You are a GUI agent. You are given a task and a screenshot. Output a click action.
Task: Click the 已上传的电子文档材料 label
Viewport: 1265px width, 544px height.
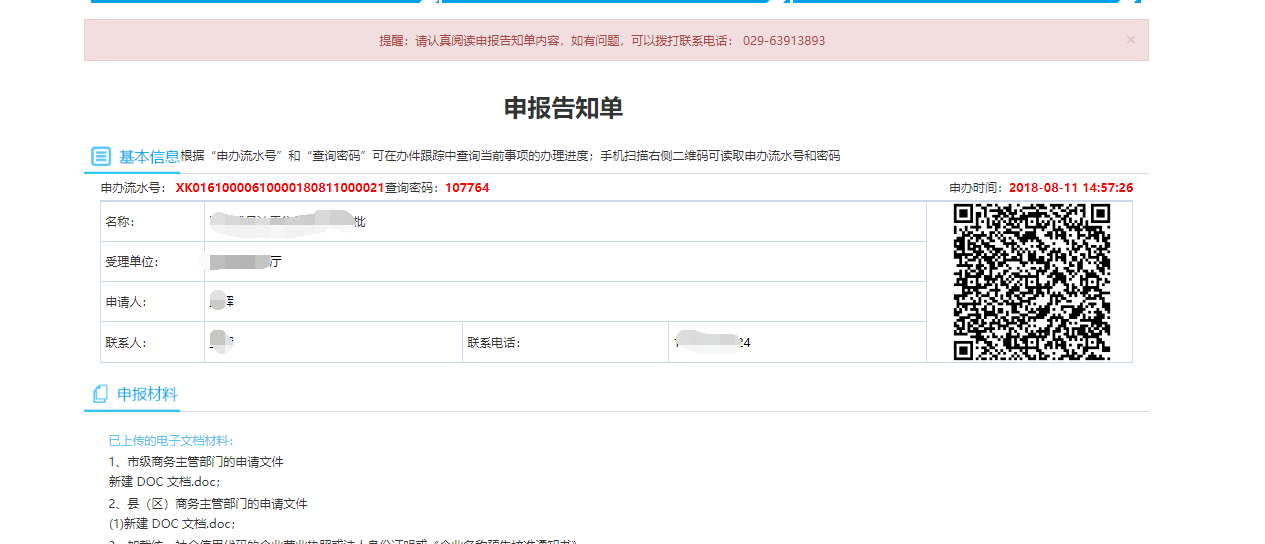pos(170,441)
